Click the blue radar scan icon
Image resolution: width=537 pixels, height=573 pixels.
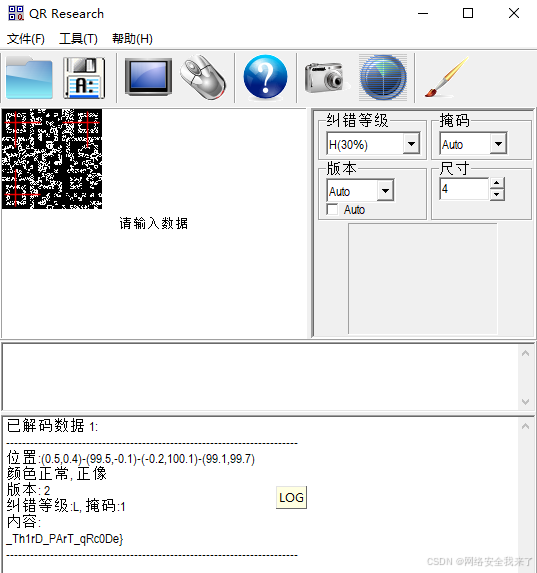[x=383, y=77]
